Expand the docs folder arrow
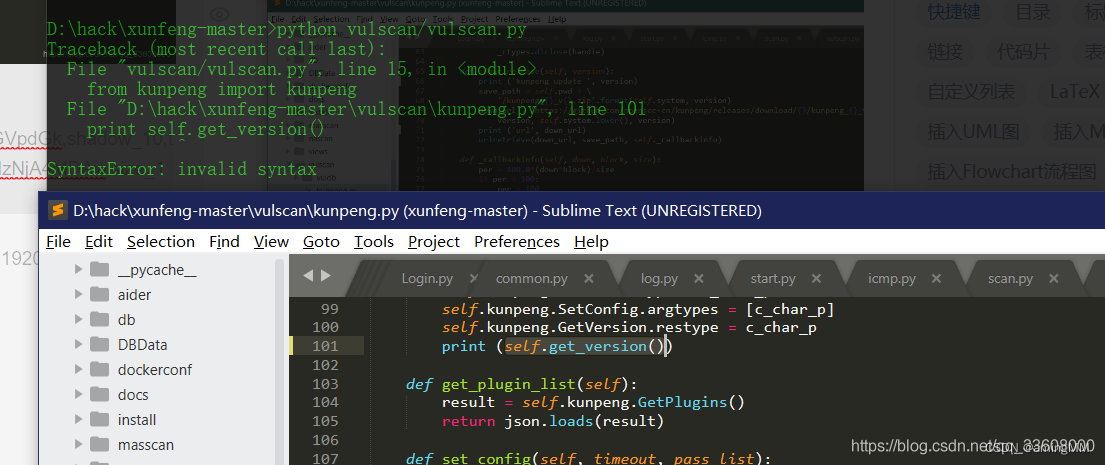Screen dimensions: 1105x465 coord(78,395)
